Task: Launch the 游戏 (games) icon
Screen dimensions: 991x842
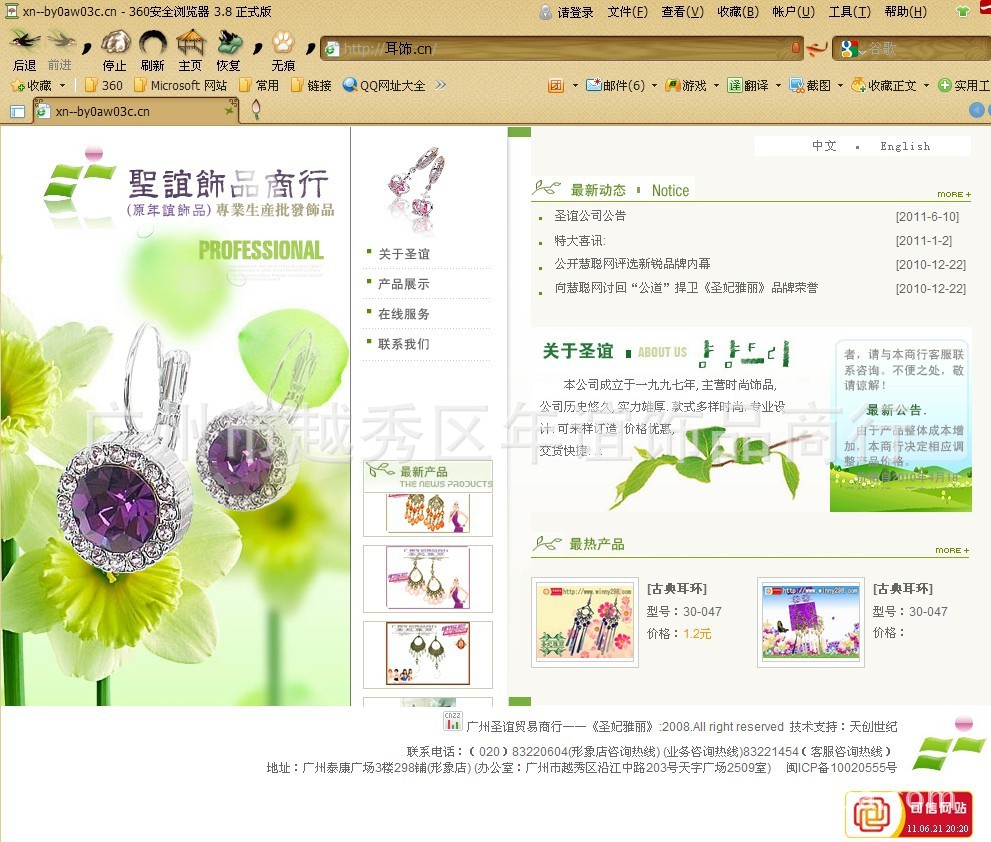Action: 687,85
